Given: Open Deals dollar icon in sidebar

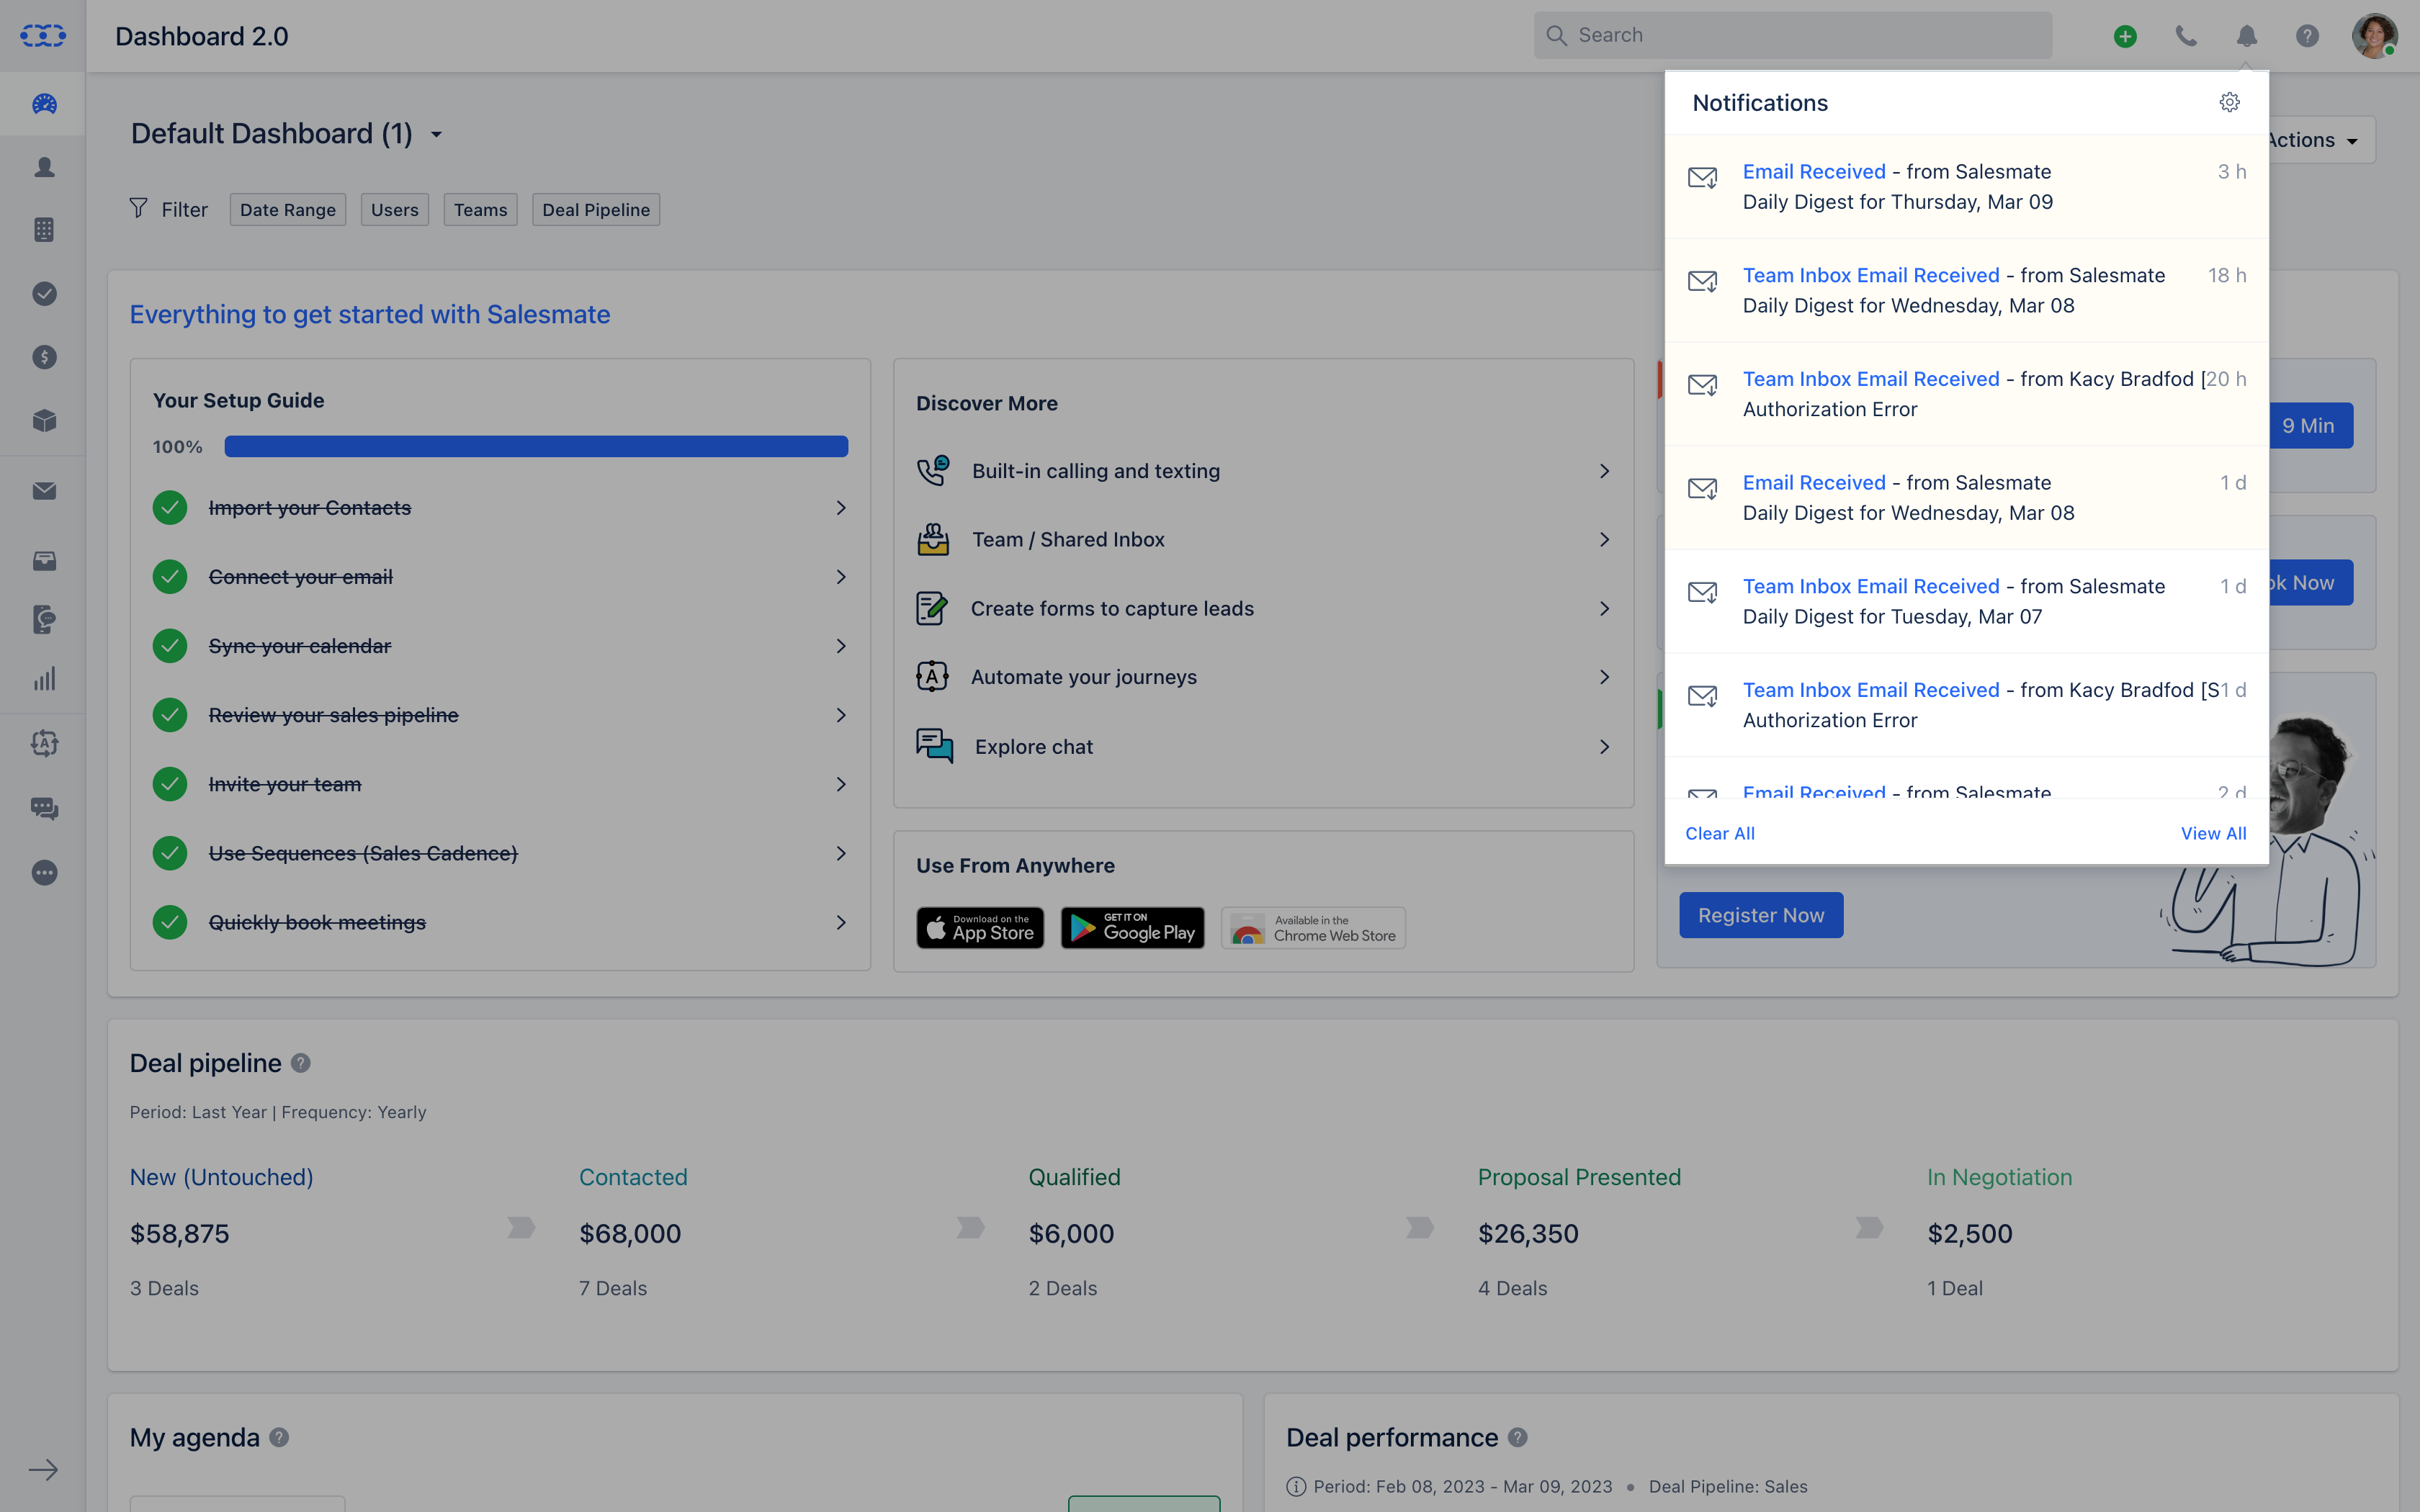Looking at the screenshot, I should [x=44, y=357].
